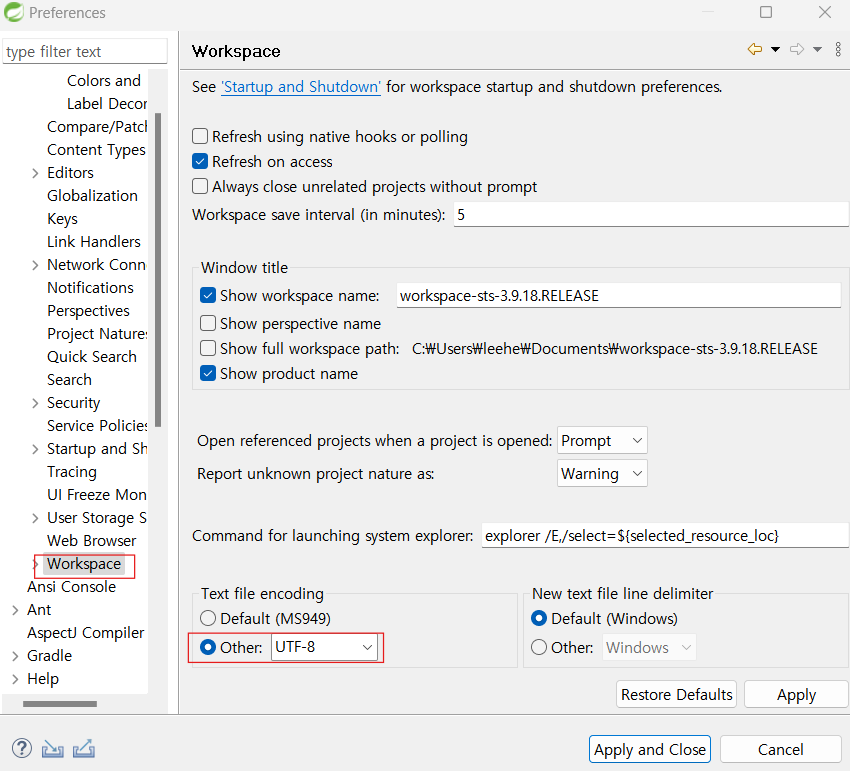This screenshot has width=850, height=771.
Task: Enable Show full workspace path checkbox
Action: click(208, 348)
